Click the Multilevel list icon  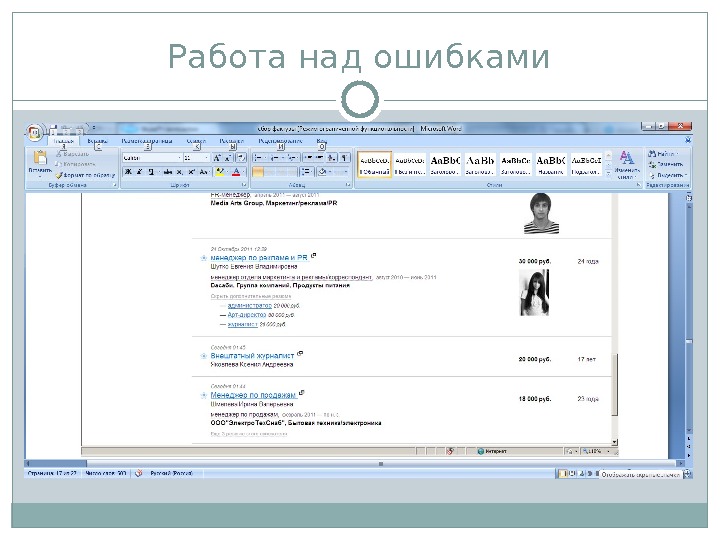pos(292,158)
